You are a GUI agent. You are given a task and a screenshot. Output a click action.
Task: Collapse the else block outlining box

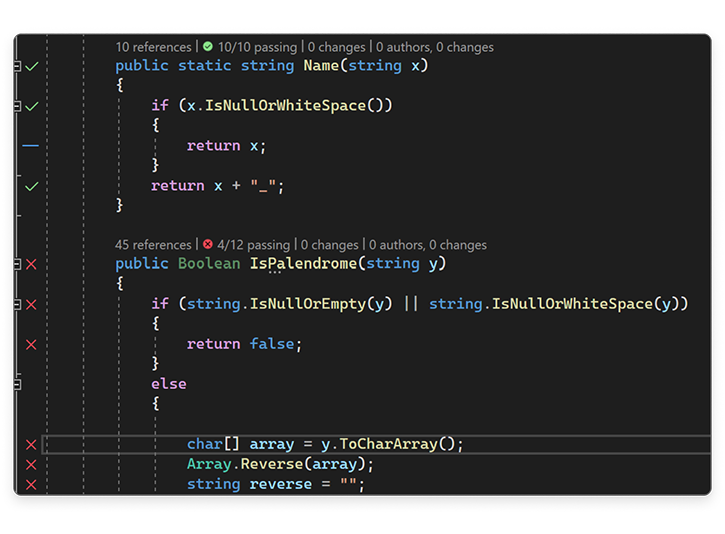tap(17, 385)
